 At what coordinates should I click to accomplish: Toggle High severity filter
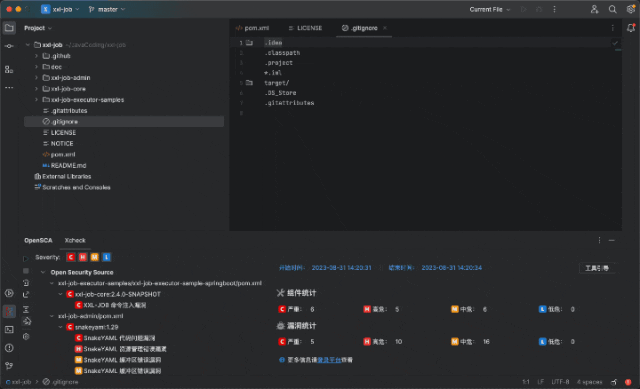[x=83, y=257]
